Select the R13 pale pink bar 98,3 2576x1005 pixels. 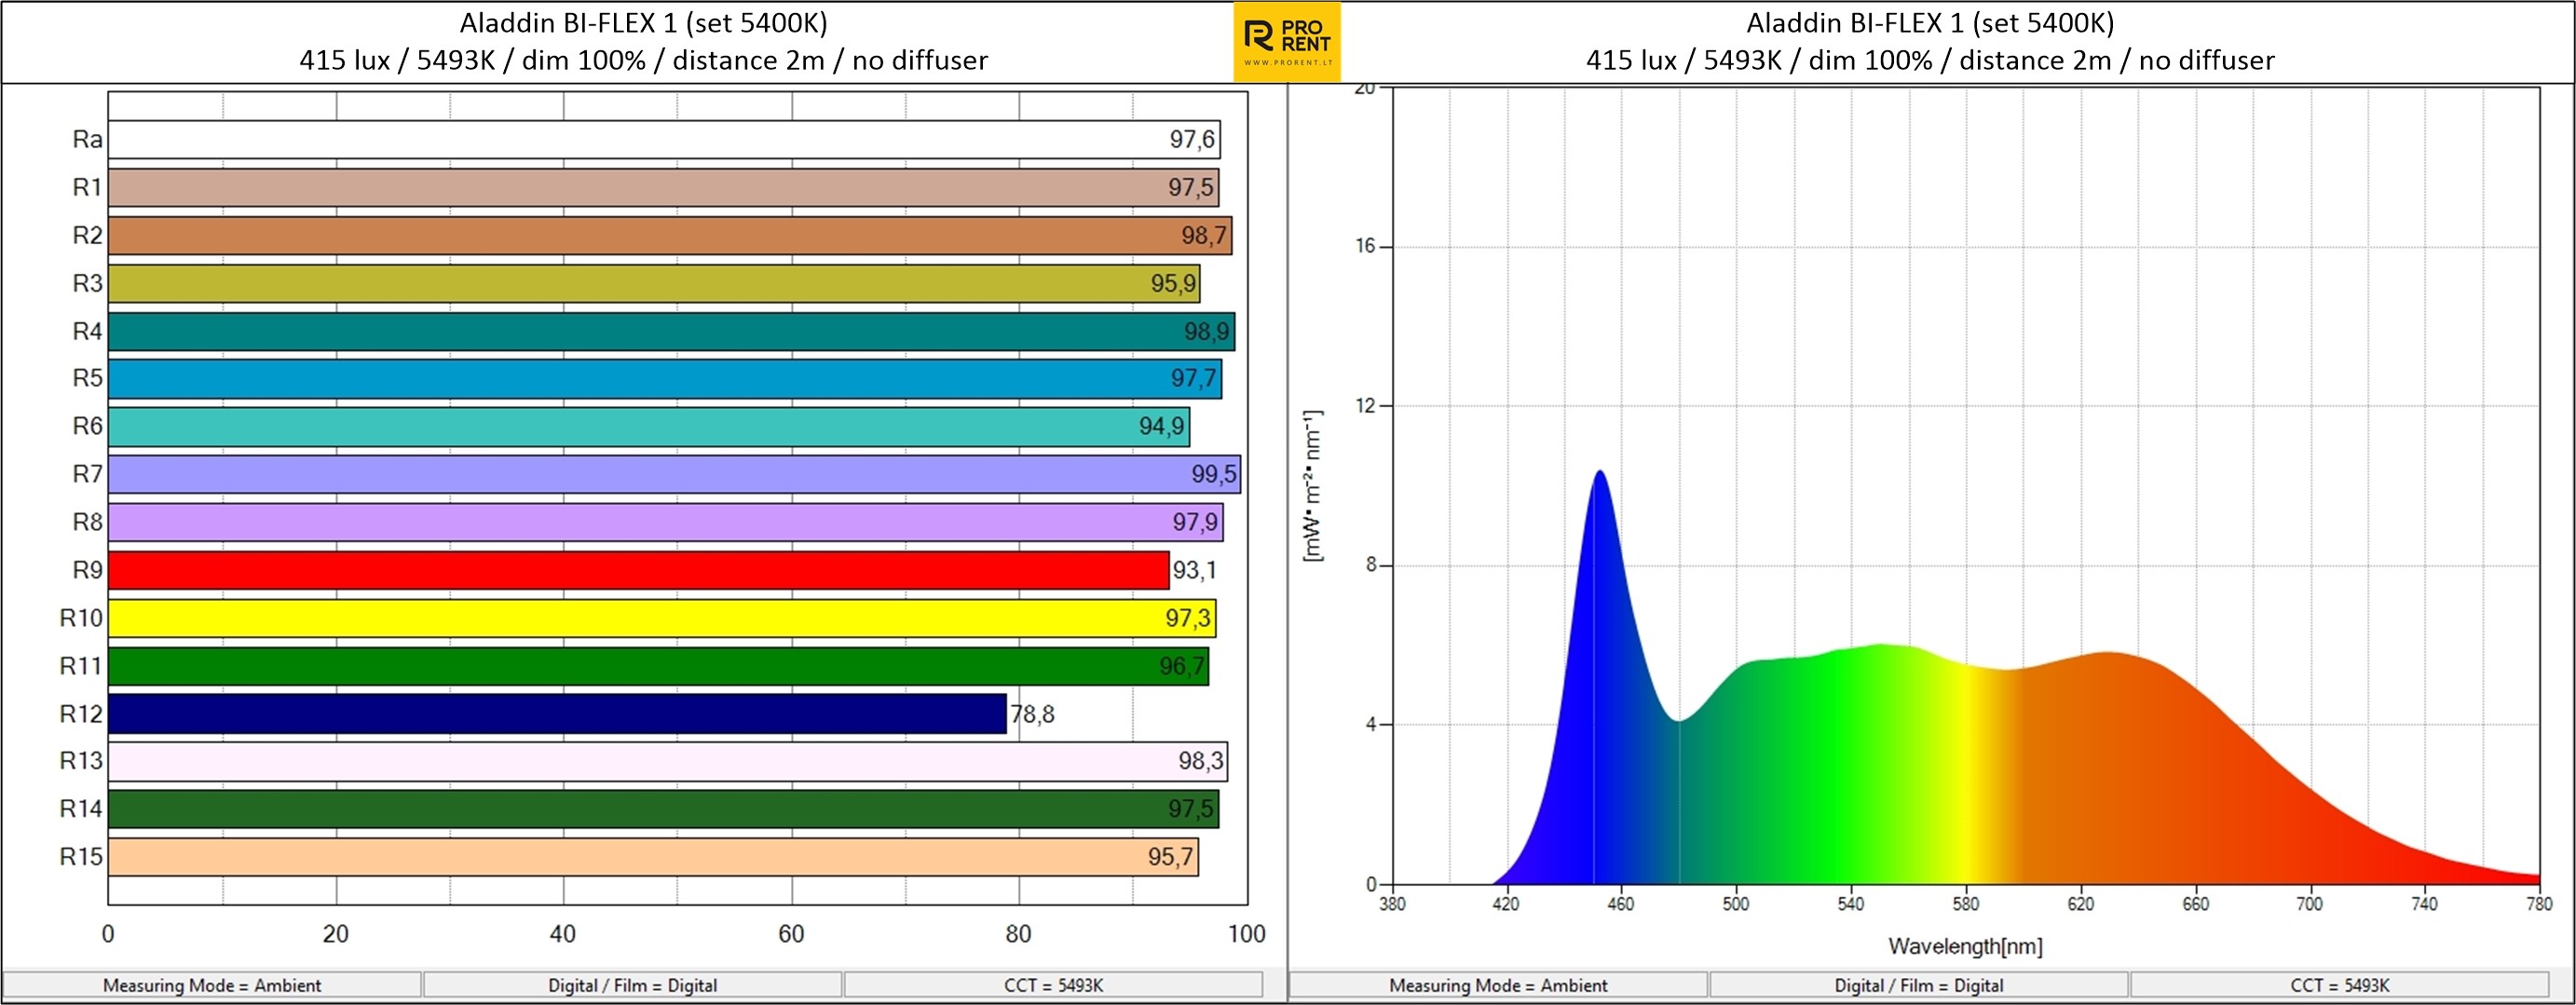668,761
